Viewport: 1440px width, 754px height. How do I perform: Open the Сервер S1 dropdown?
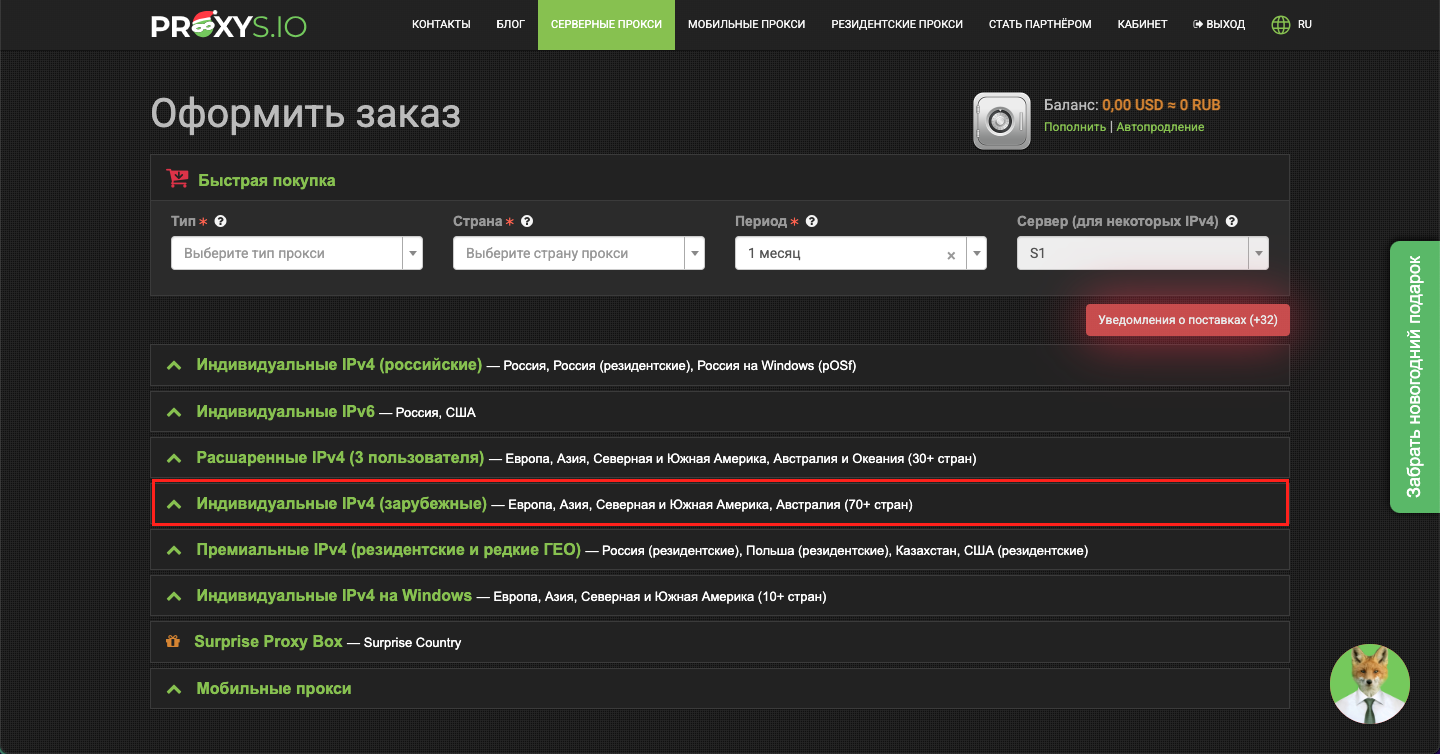1143,253
